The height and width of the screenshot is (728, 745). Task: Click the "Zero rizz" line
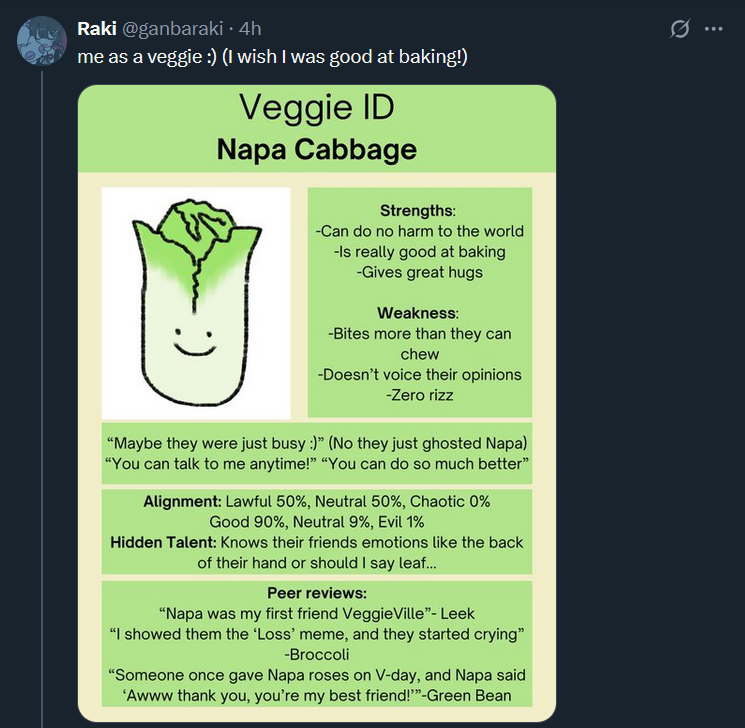point(419,395)
